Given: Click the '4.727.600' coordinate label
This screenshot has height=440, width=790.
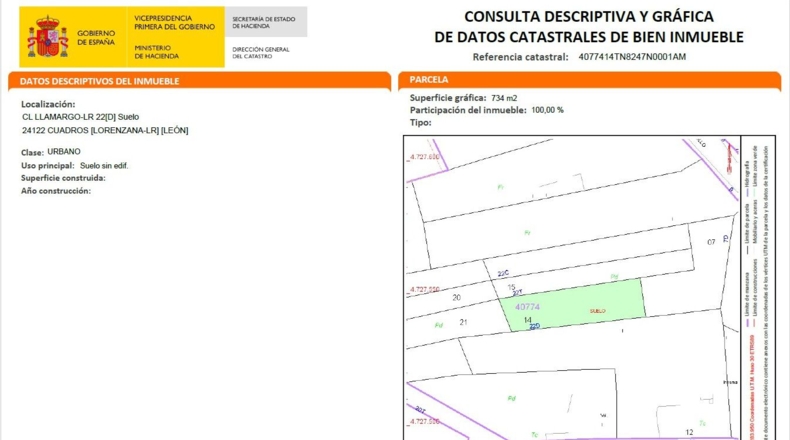Looking at the screenshot, I should tap(424, 157).
